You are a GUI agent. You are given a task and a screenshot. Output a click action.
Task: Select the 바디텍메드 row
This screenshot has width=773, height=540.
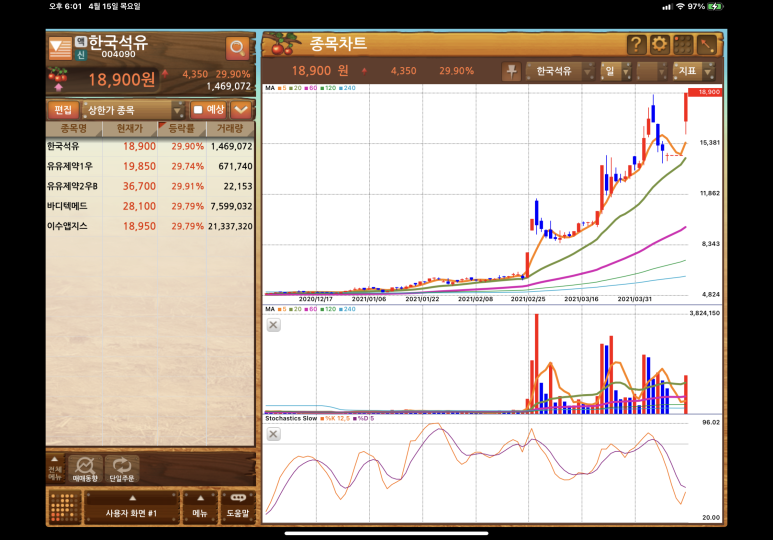150,206
